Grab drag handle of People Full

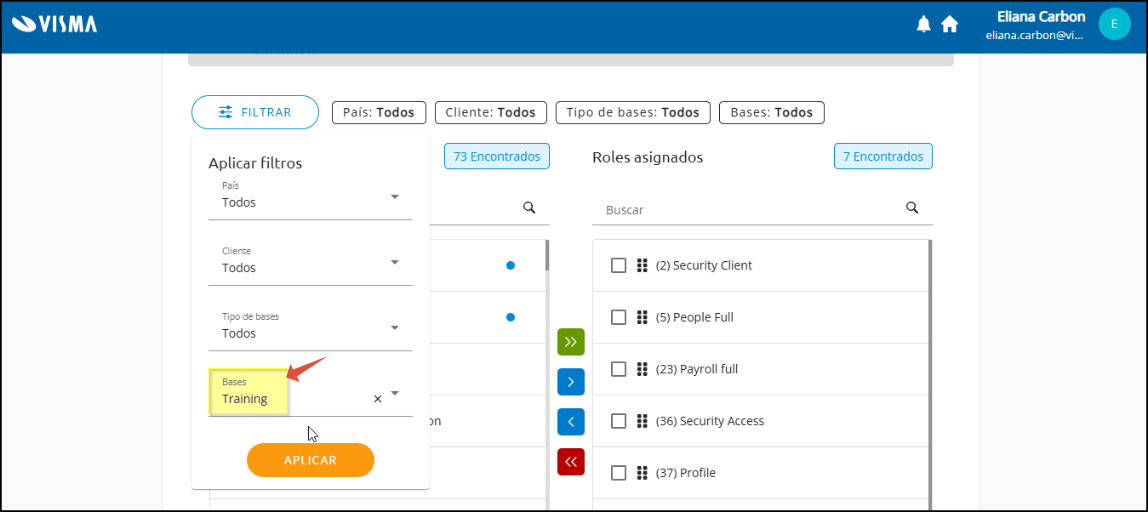coord(642,317)
